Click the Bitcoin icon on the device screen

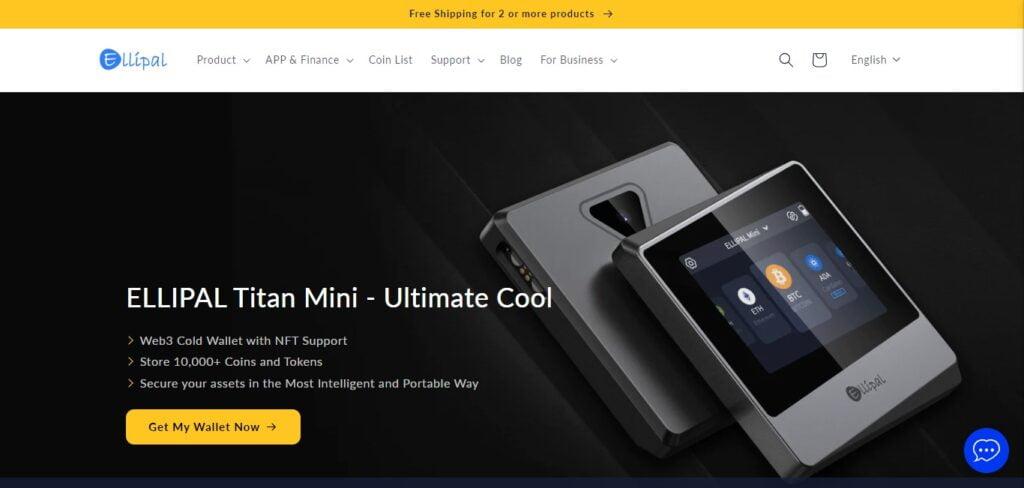pyautogui.click(x=778, y=277)
